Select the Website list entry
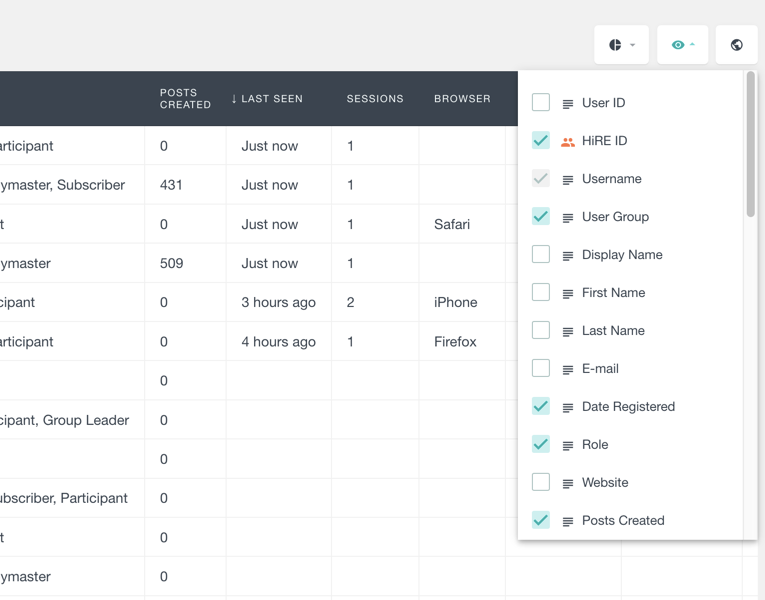This screenshot has width=765, height=600. pyautogui.click(x=605, y=482)
